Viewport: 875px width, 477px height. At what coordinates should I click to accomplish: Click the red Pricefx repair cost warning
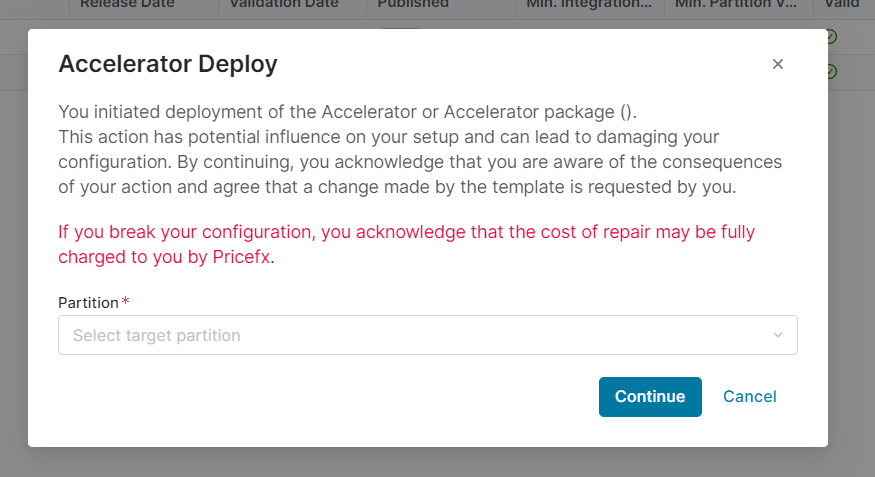(406, 243)
